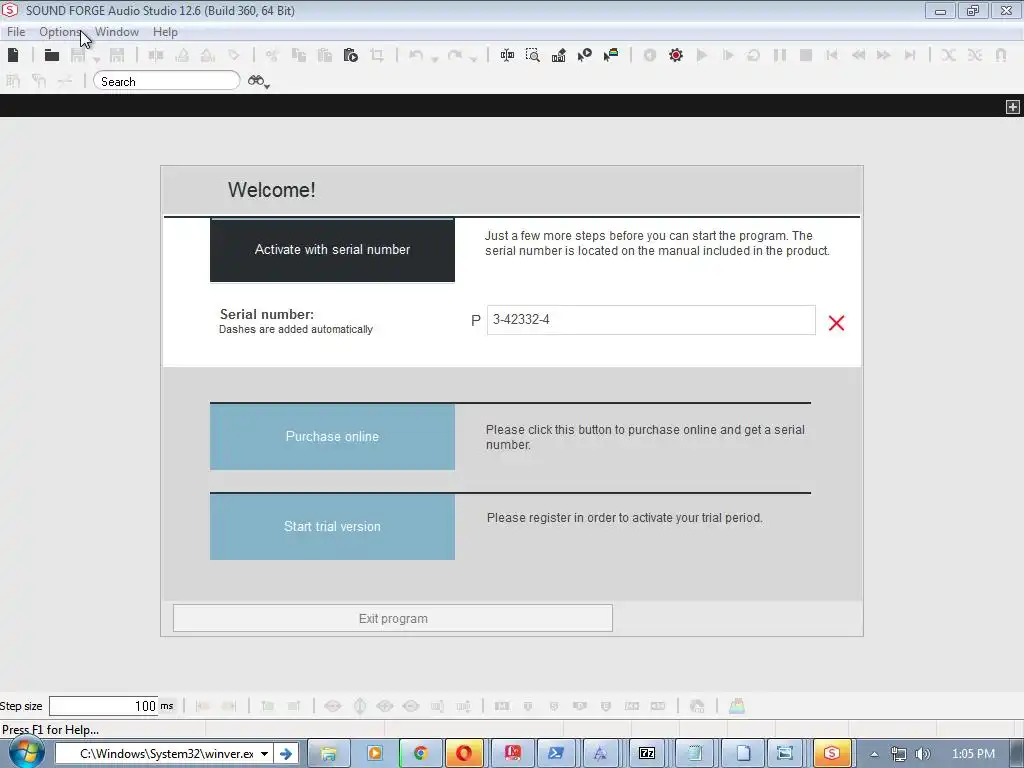Click the Press F1 for Help status text

pyautogui.click(x=50, y=729)
